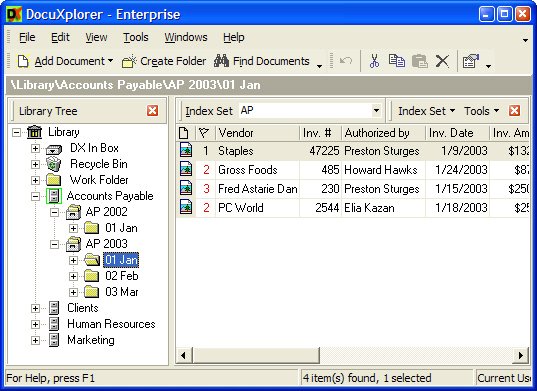
Task: Click the Properties icon in toolbar
Action: [471, 61]
